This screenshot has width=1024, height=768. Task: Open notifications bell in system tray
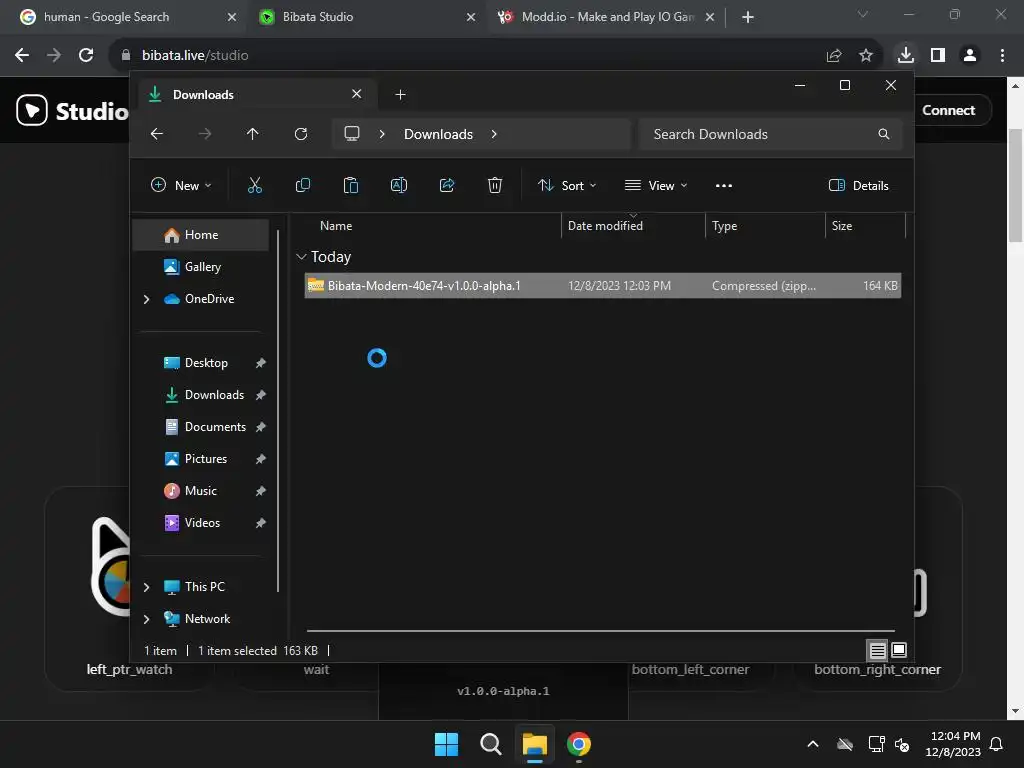pyautogui.click(x=997, y=744)
